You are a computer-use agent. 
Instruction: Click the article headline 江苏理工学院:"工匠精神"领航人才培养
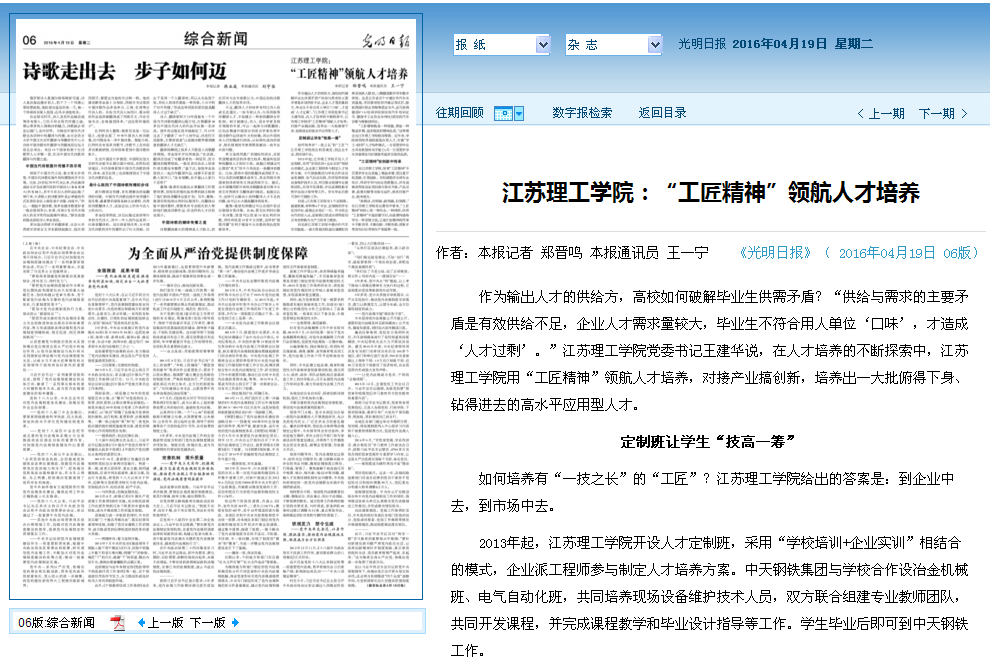pyautogui.click(x=710, y=193)
